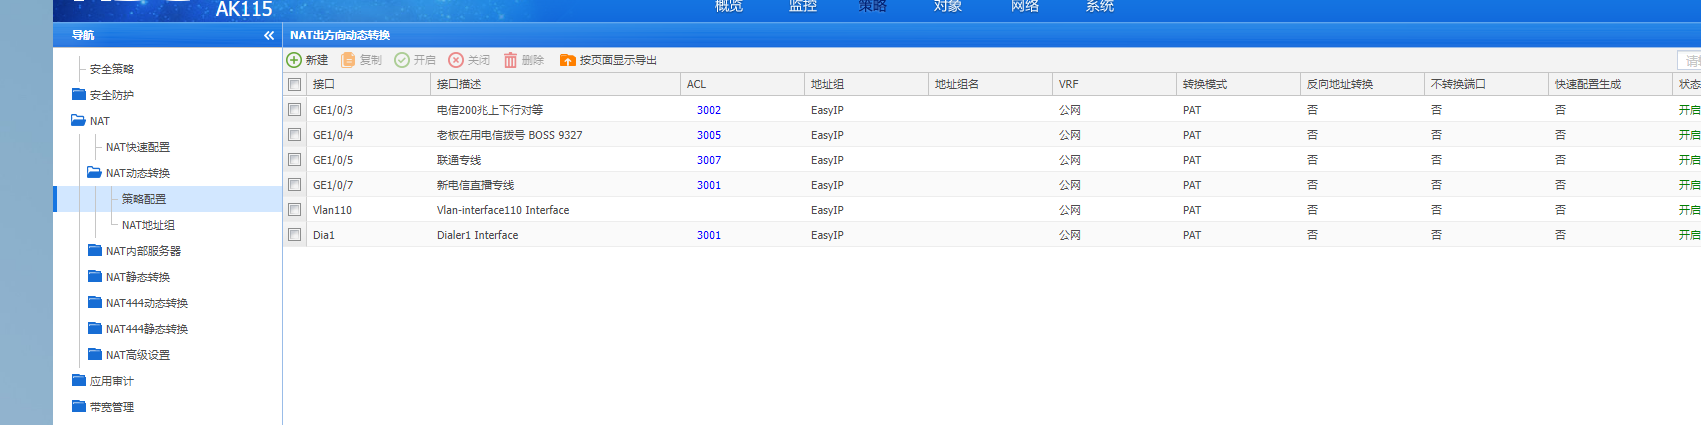Sort by the 接口描述 column header
The width and height of the screenshot is (1701, 425).
click(459, 84)
